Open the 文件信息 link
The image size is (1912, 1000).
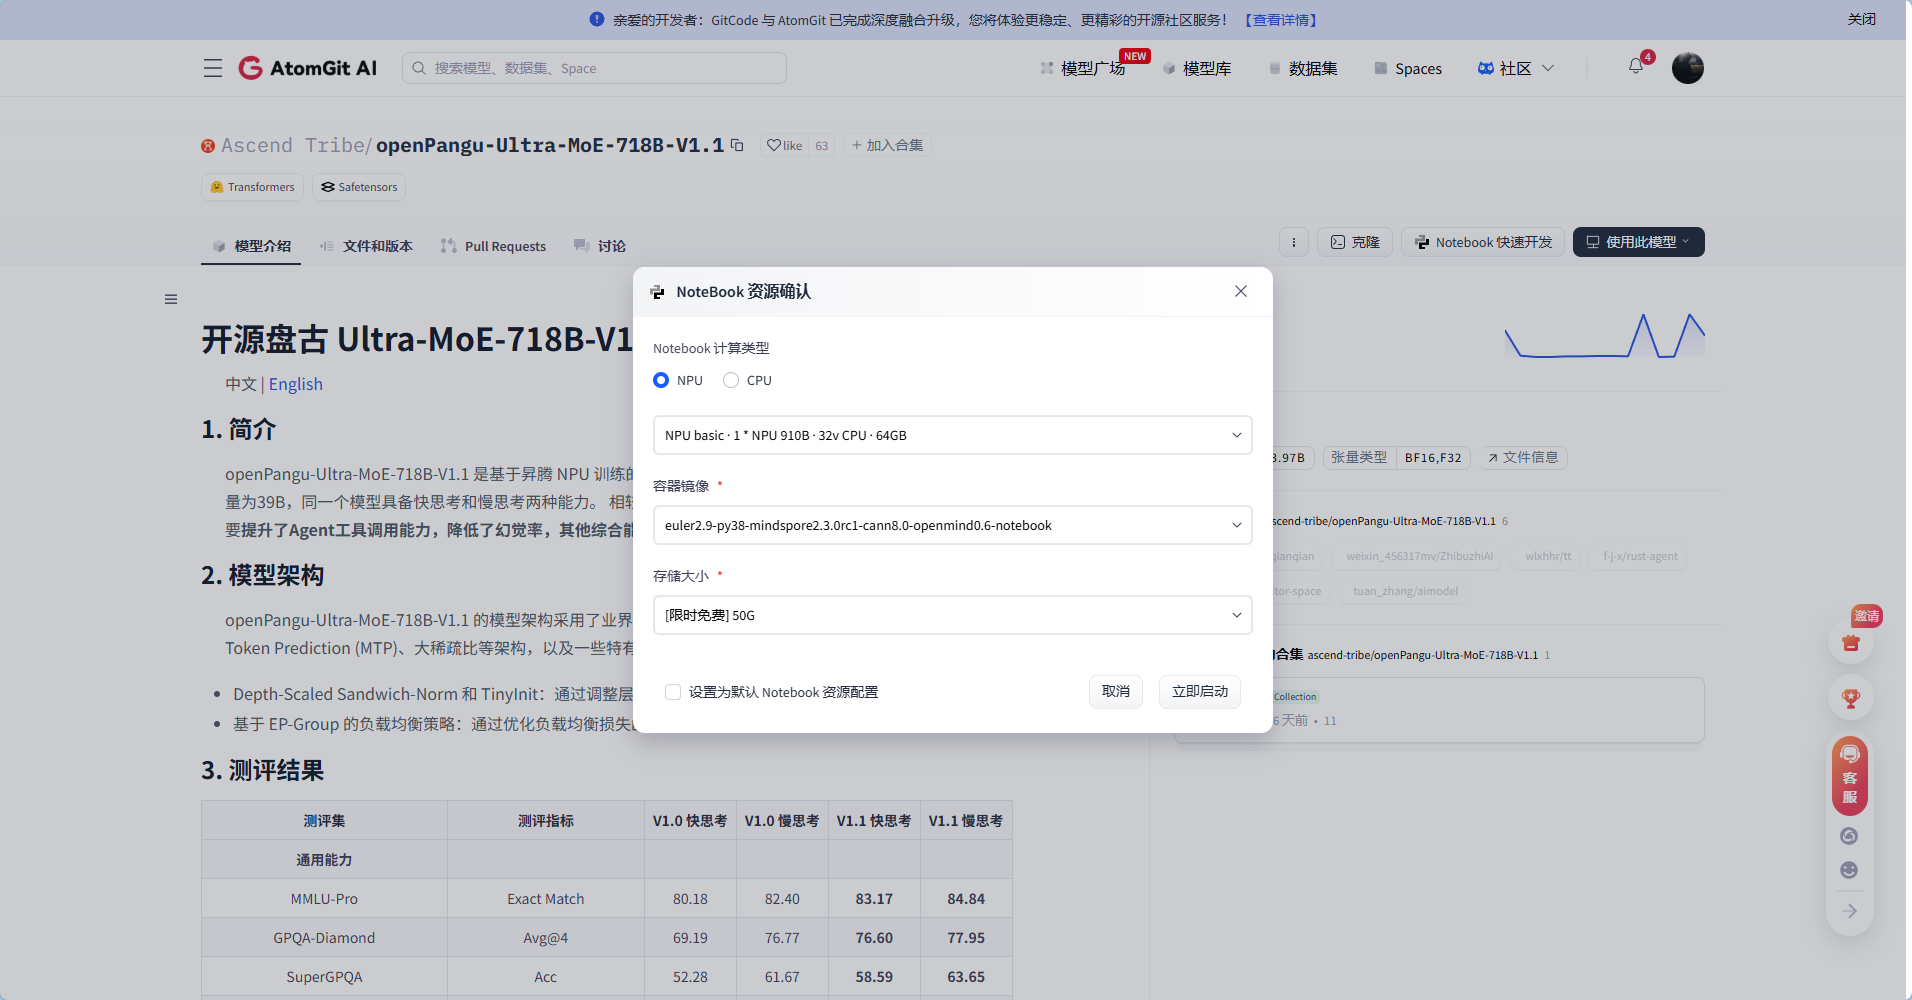click(1523, 457)
